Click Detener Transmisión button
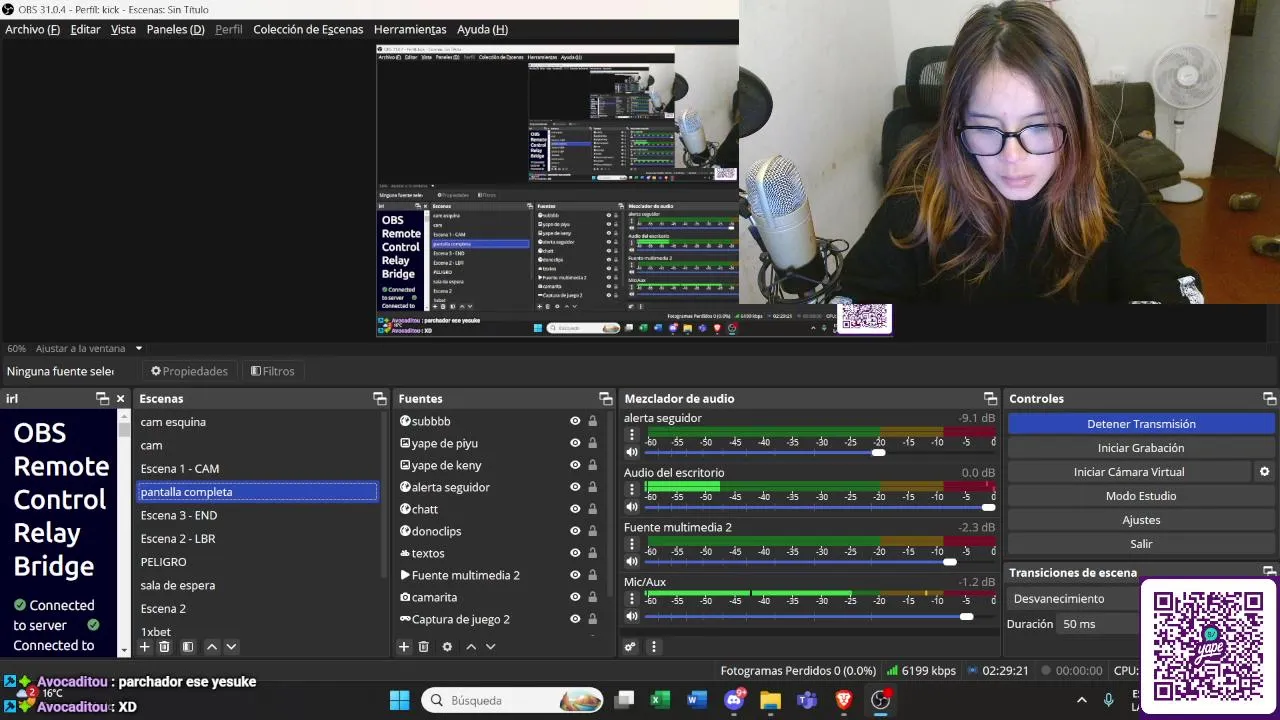1280x720 pixels. click(1141, 424)
